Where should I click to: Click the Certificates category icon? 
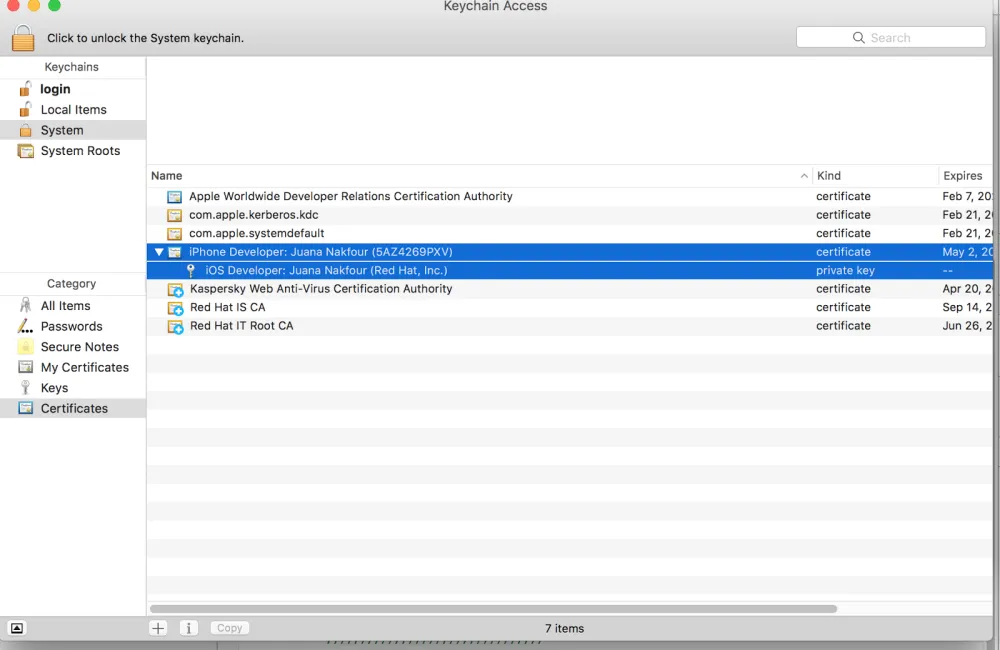pyautogui.click(x=26, y=408)
